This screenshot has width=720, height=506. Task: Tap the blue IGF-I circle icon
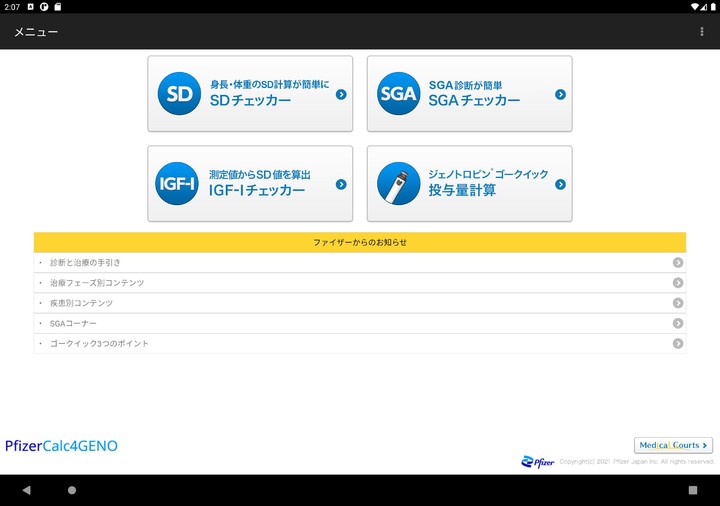(179, 184)
